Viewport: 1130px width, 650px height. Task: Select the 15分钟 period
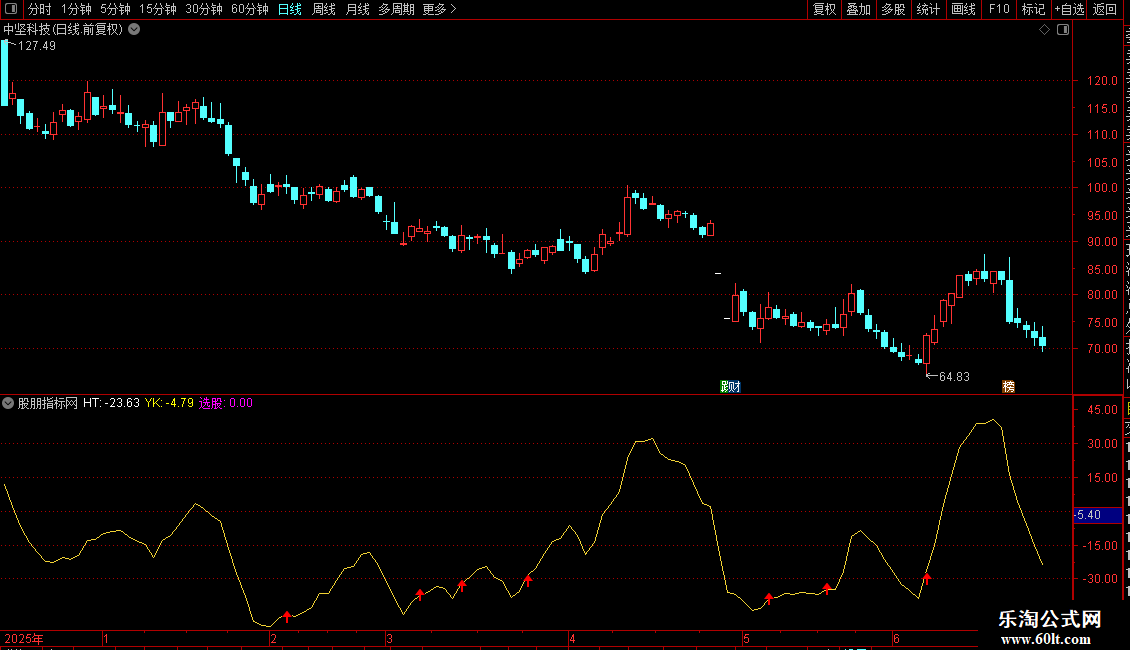tap(157, 9)
